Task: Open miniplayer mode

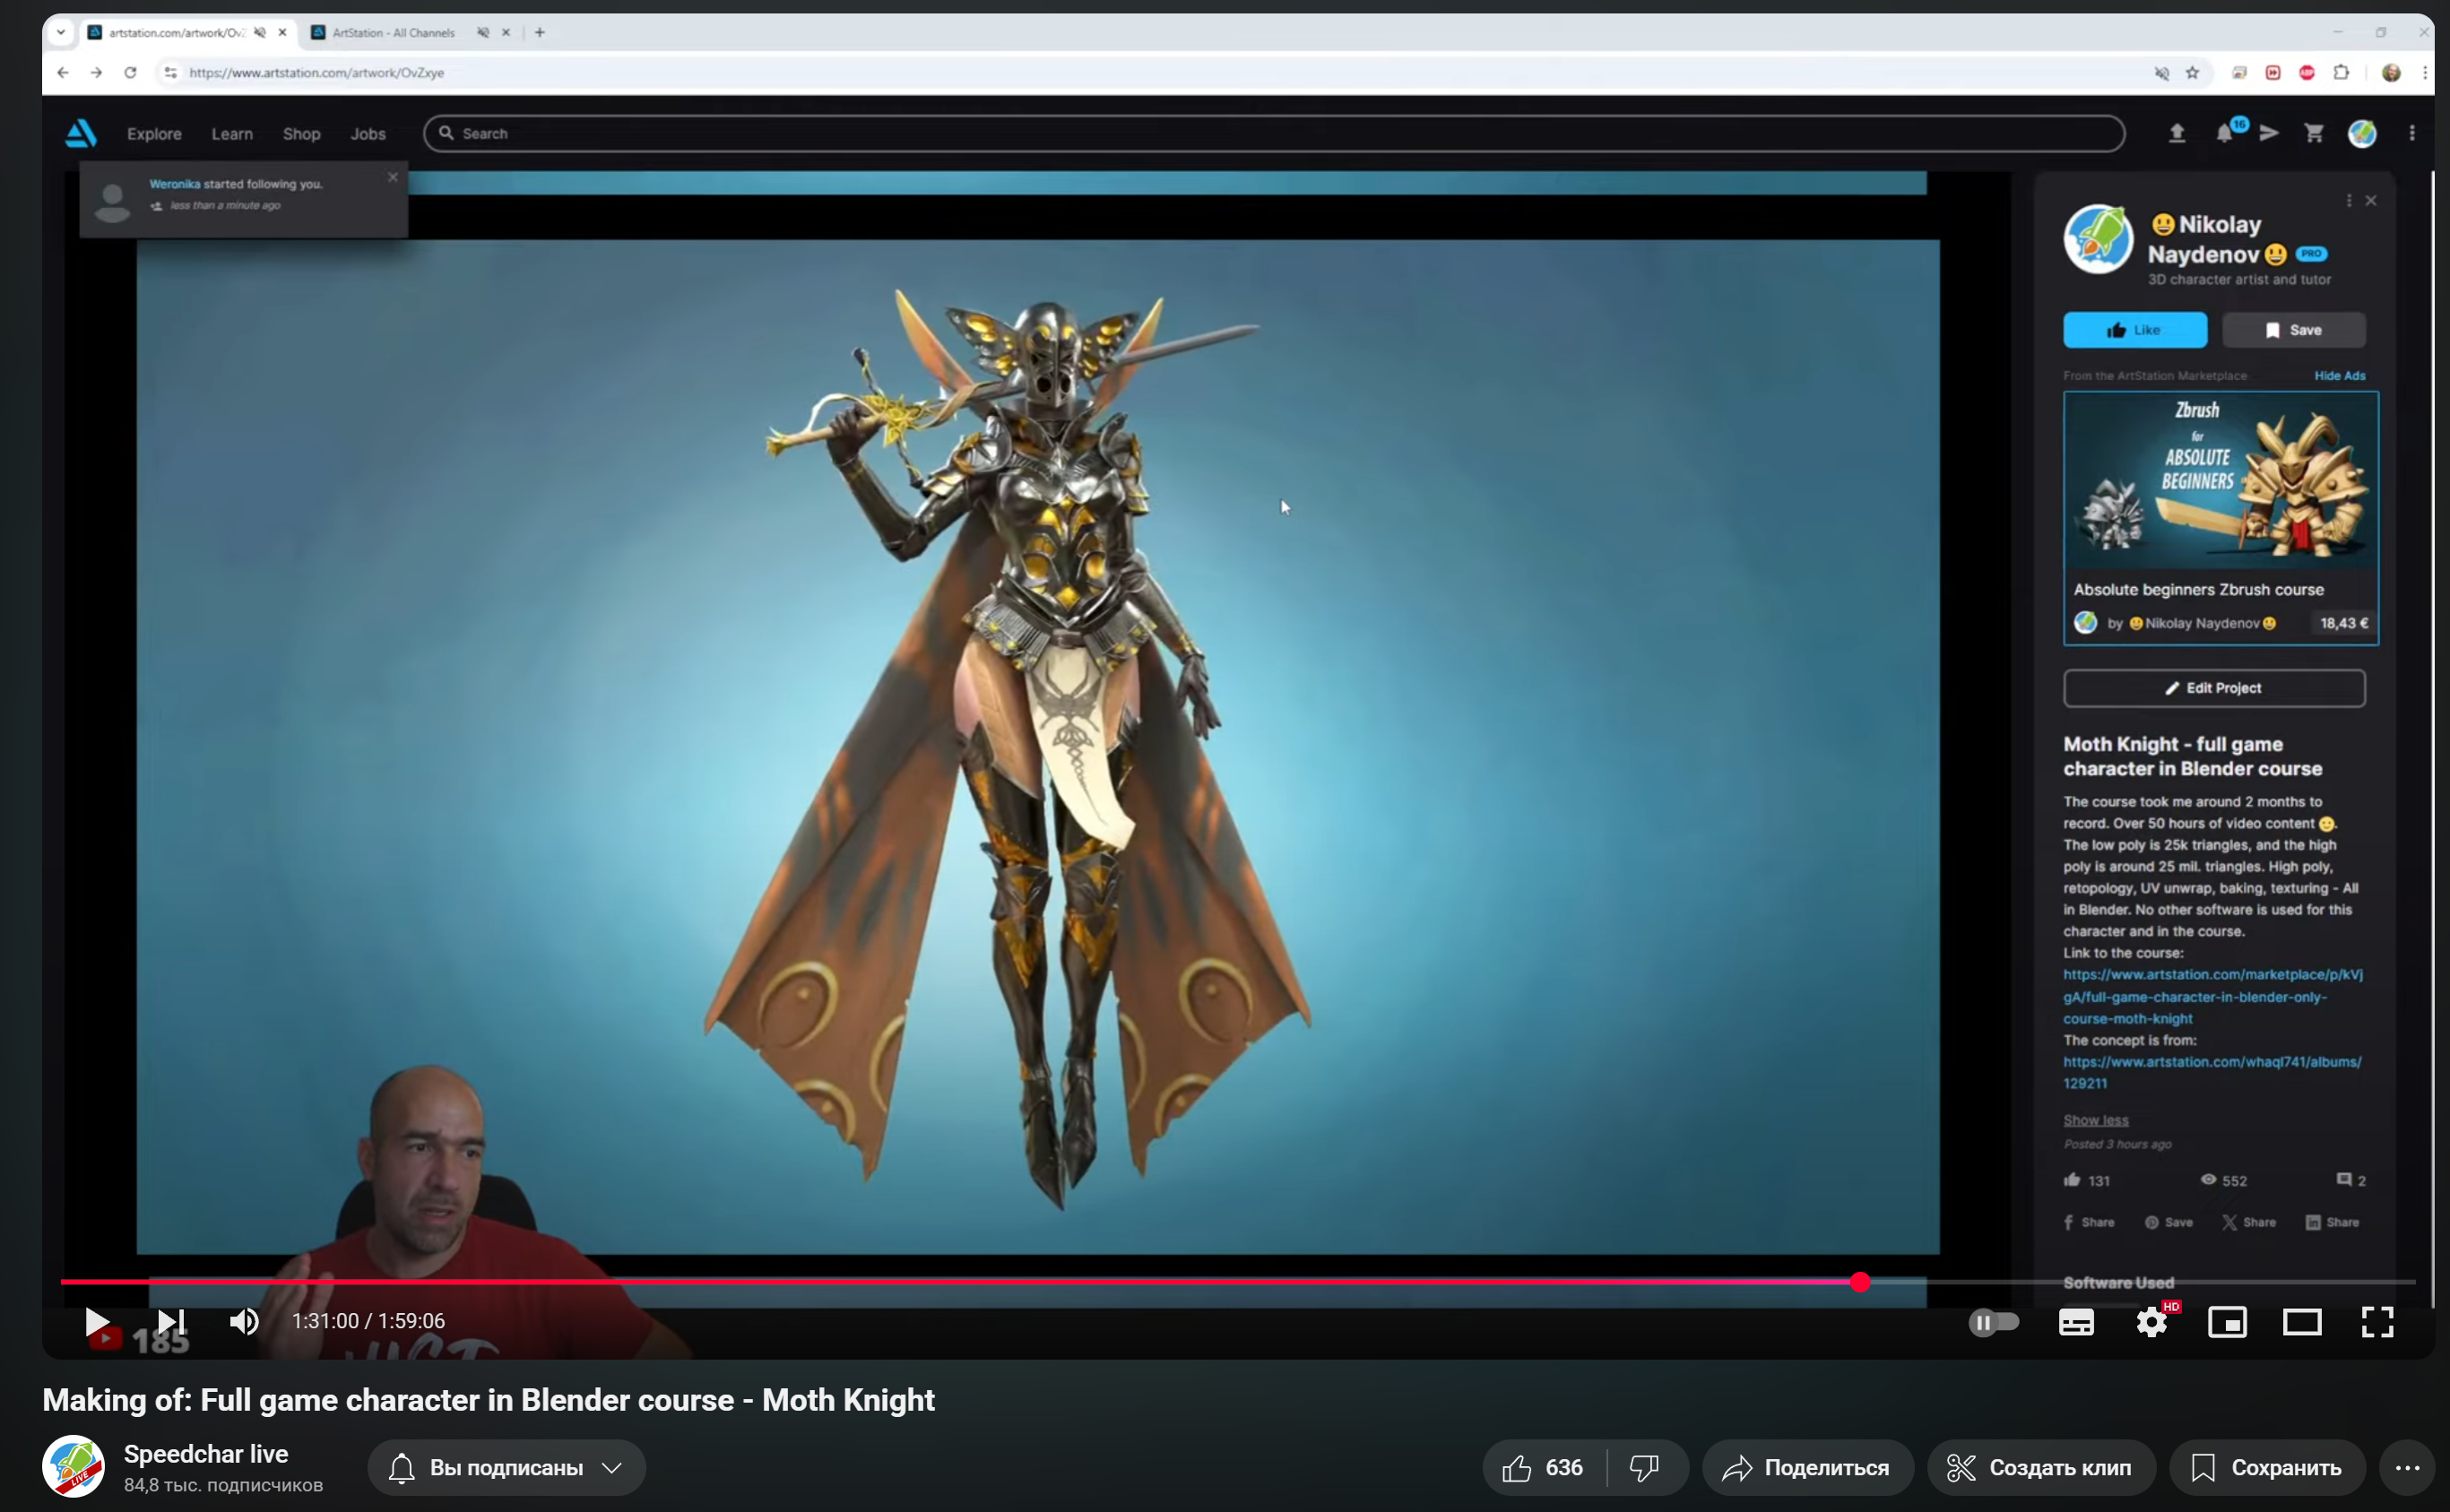Action: pyautogui.click(x=2227, y=1322)
